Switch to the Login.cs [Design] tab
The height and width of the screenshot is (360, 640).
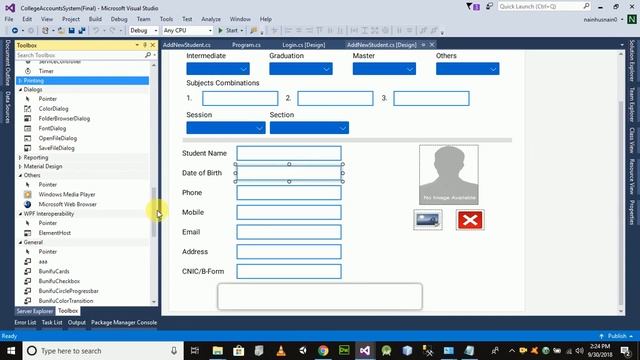tap(304, 45)
